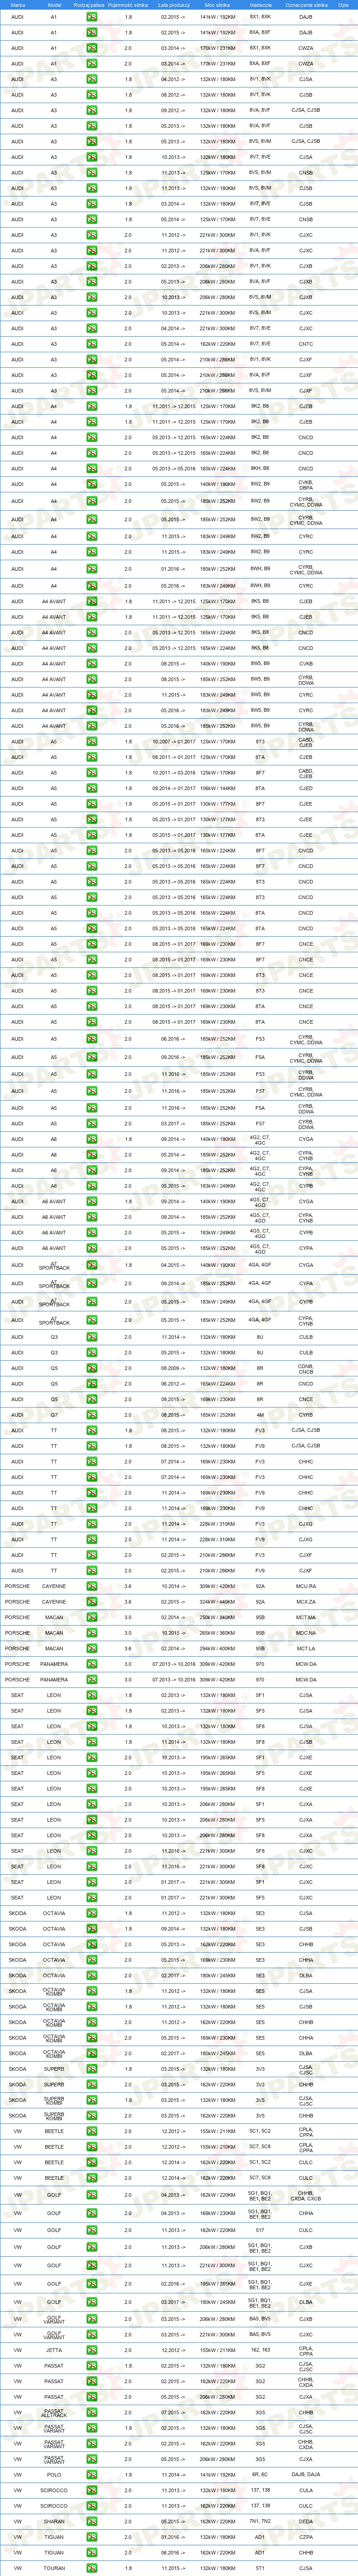Click the fuel icon in the VW TOURAN row
358x2576 pixels.
click(x=92, y=2568)
